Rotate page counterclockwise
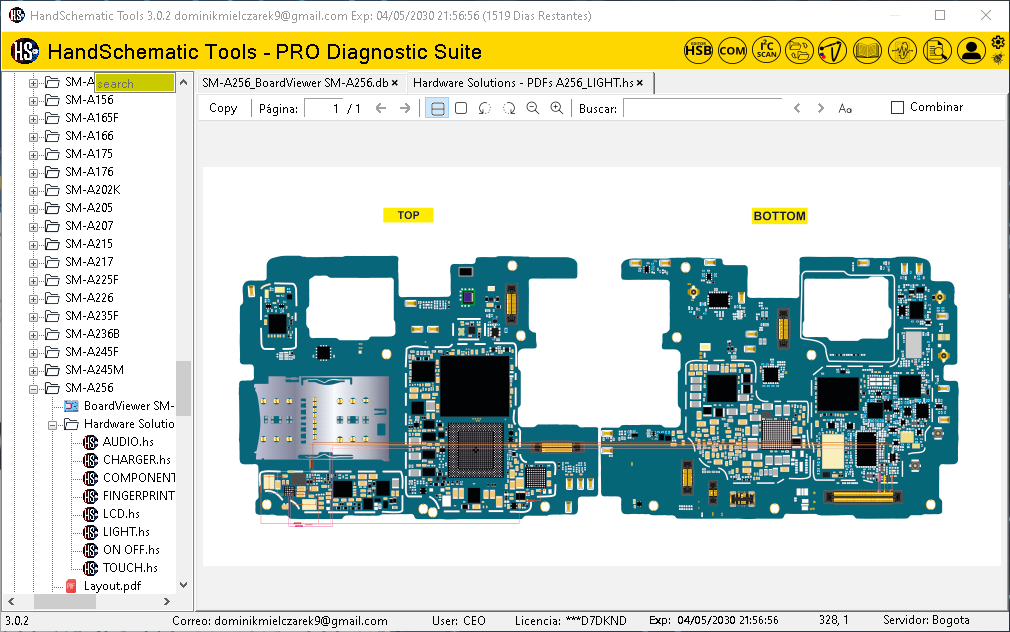This screenshot has height=632, width=1010. [x=484, y=108]
